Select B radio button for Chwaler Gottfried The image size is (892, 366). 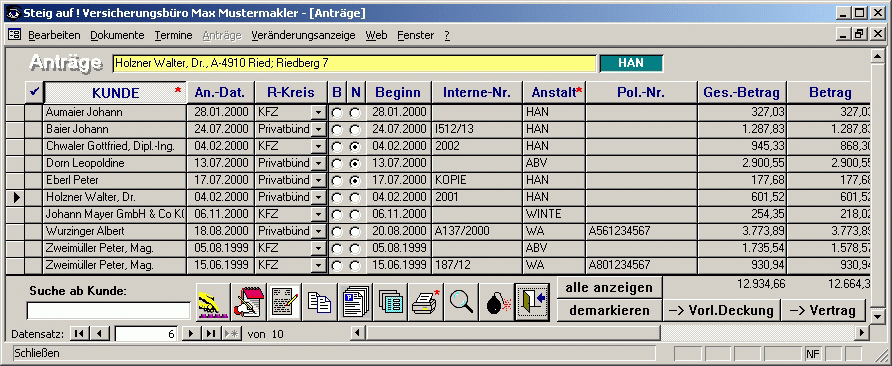click(337, 147)
